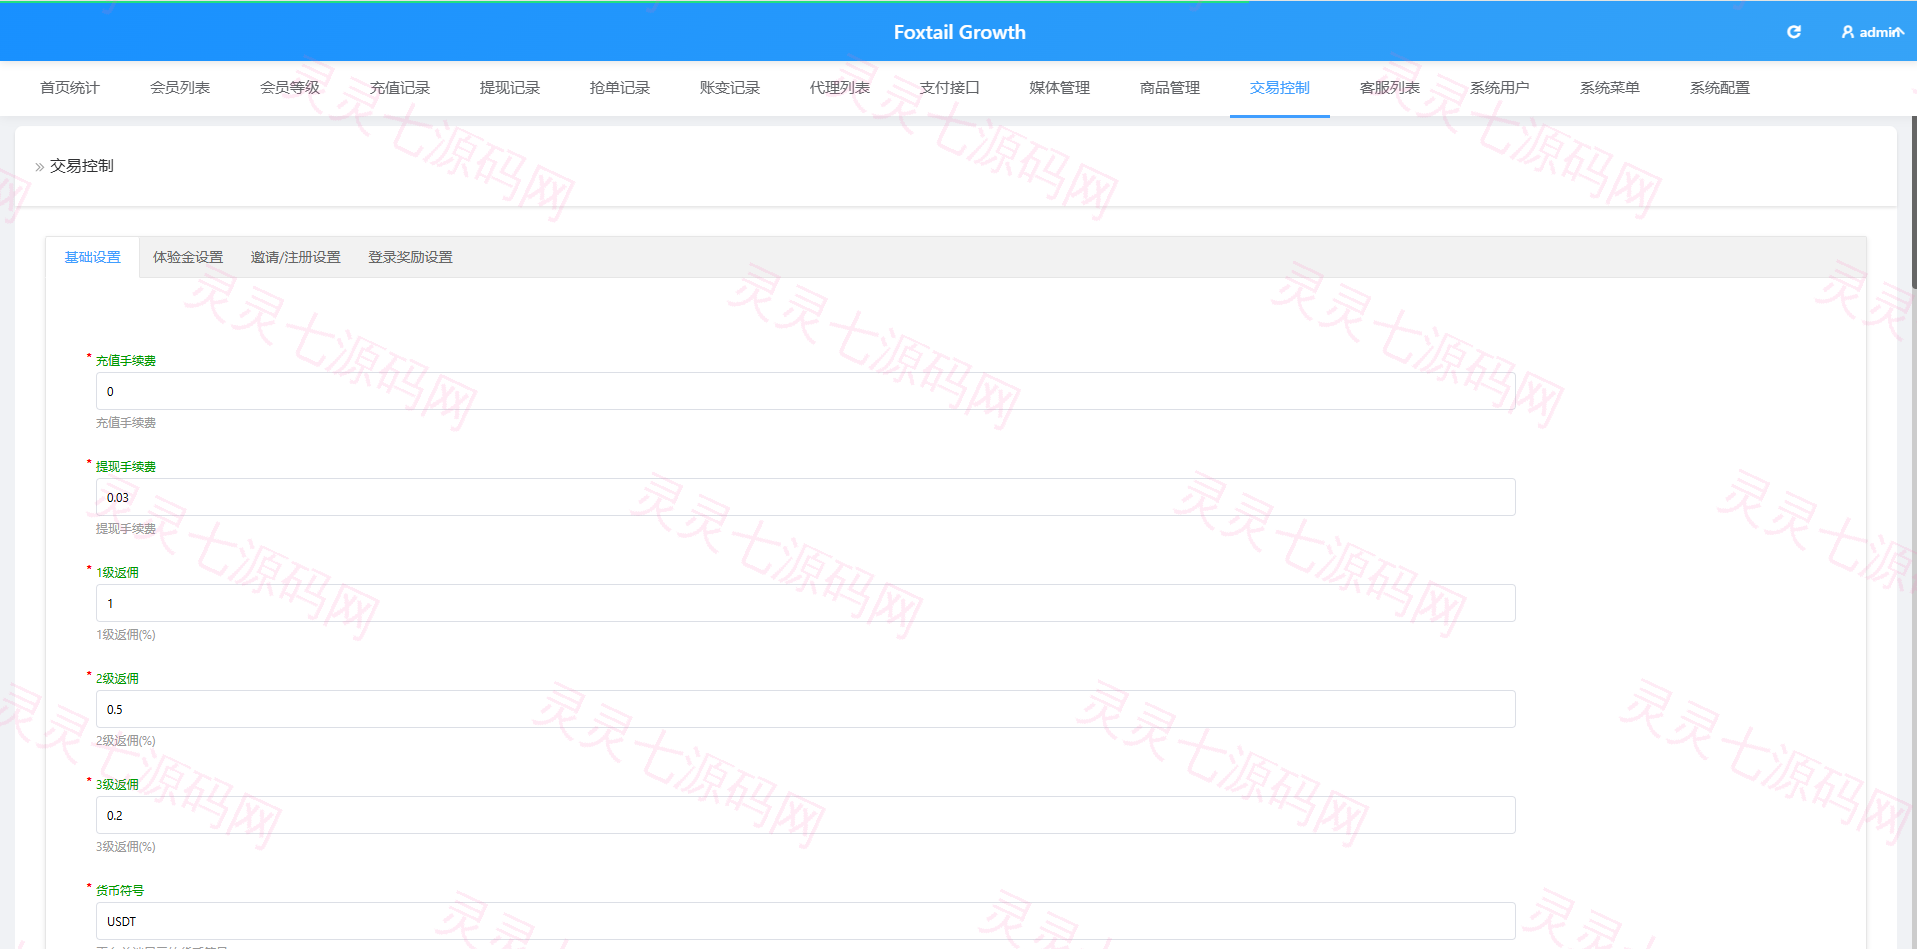Select 充值记录 in navigation
The height and width of the screenshot is (949, 1917).
400,88
